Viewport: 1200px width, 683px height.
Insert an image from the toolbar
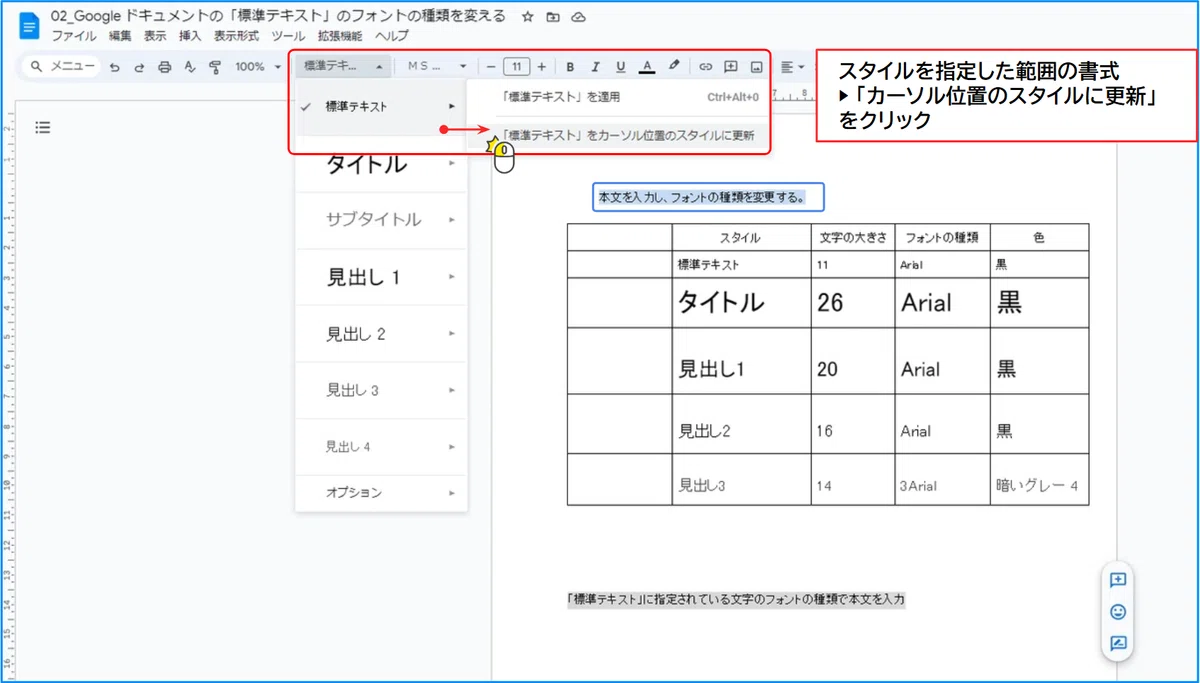(756, 67)
